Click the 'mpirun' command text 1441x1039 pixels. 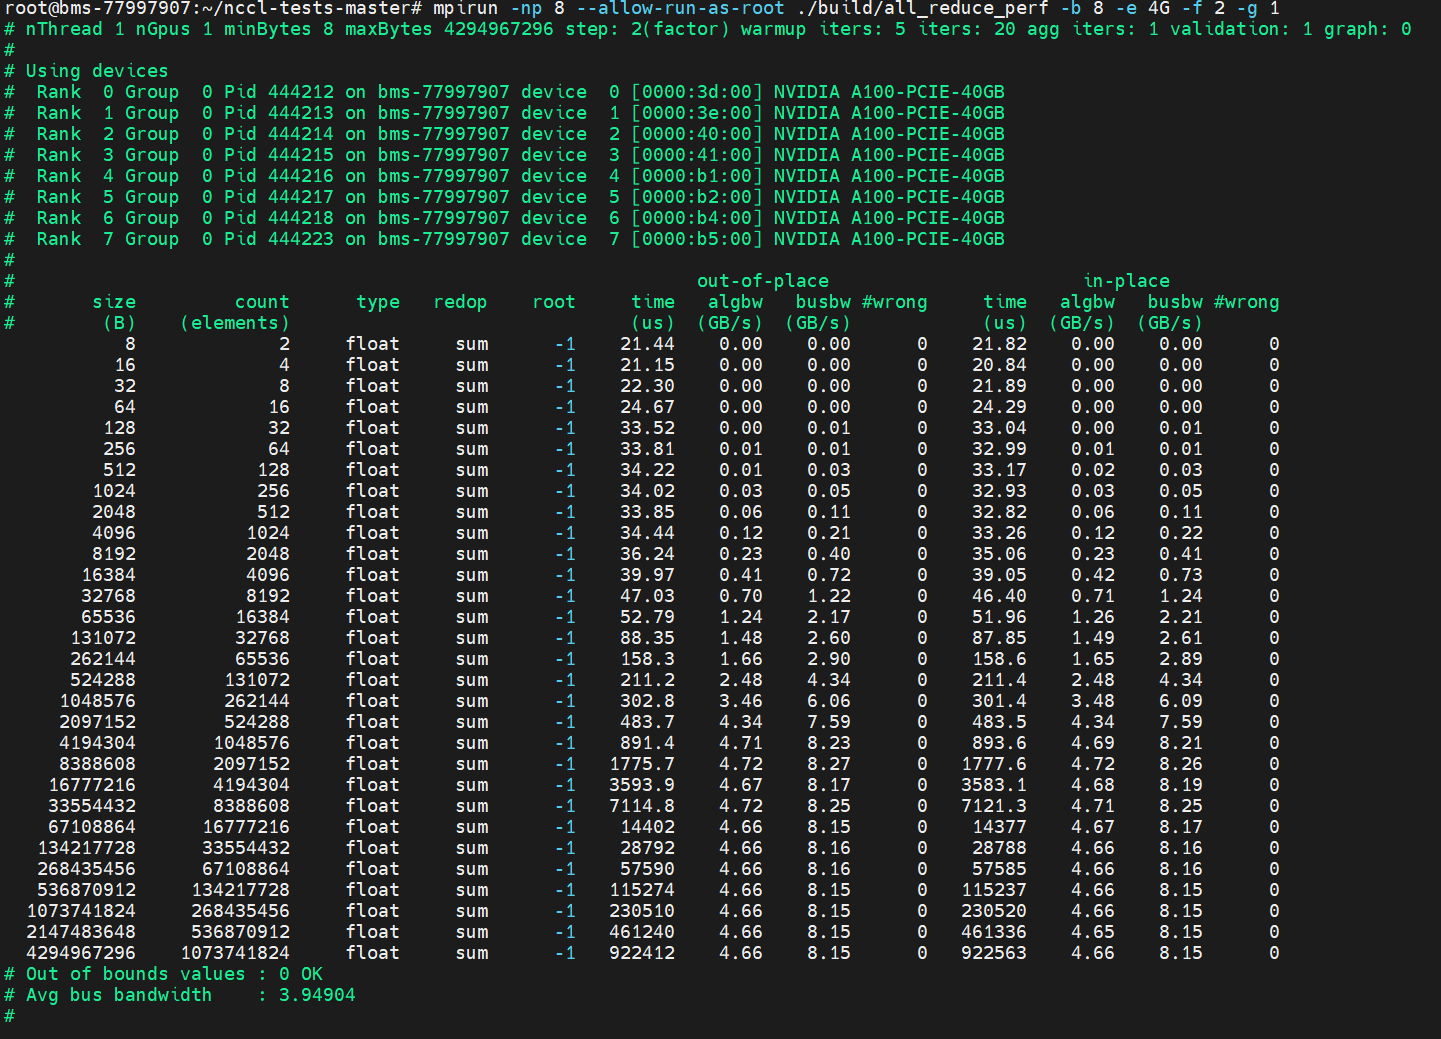coord(465,8)
